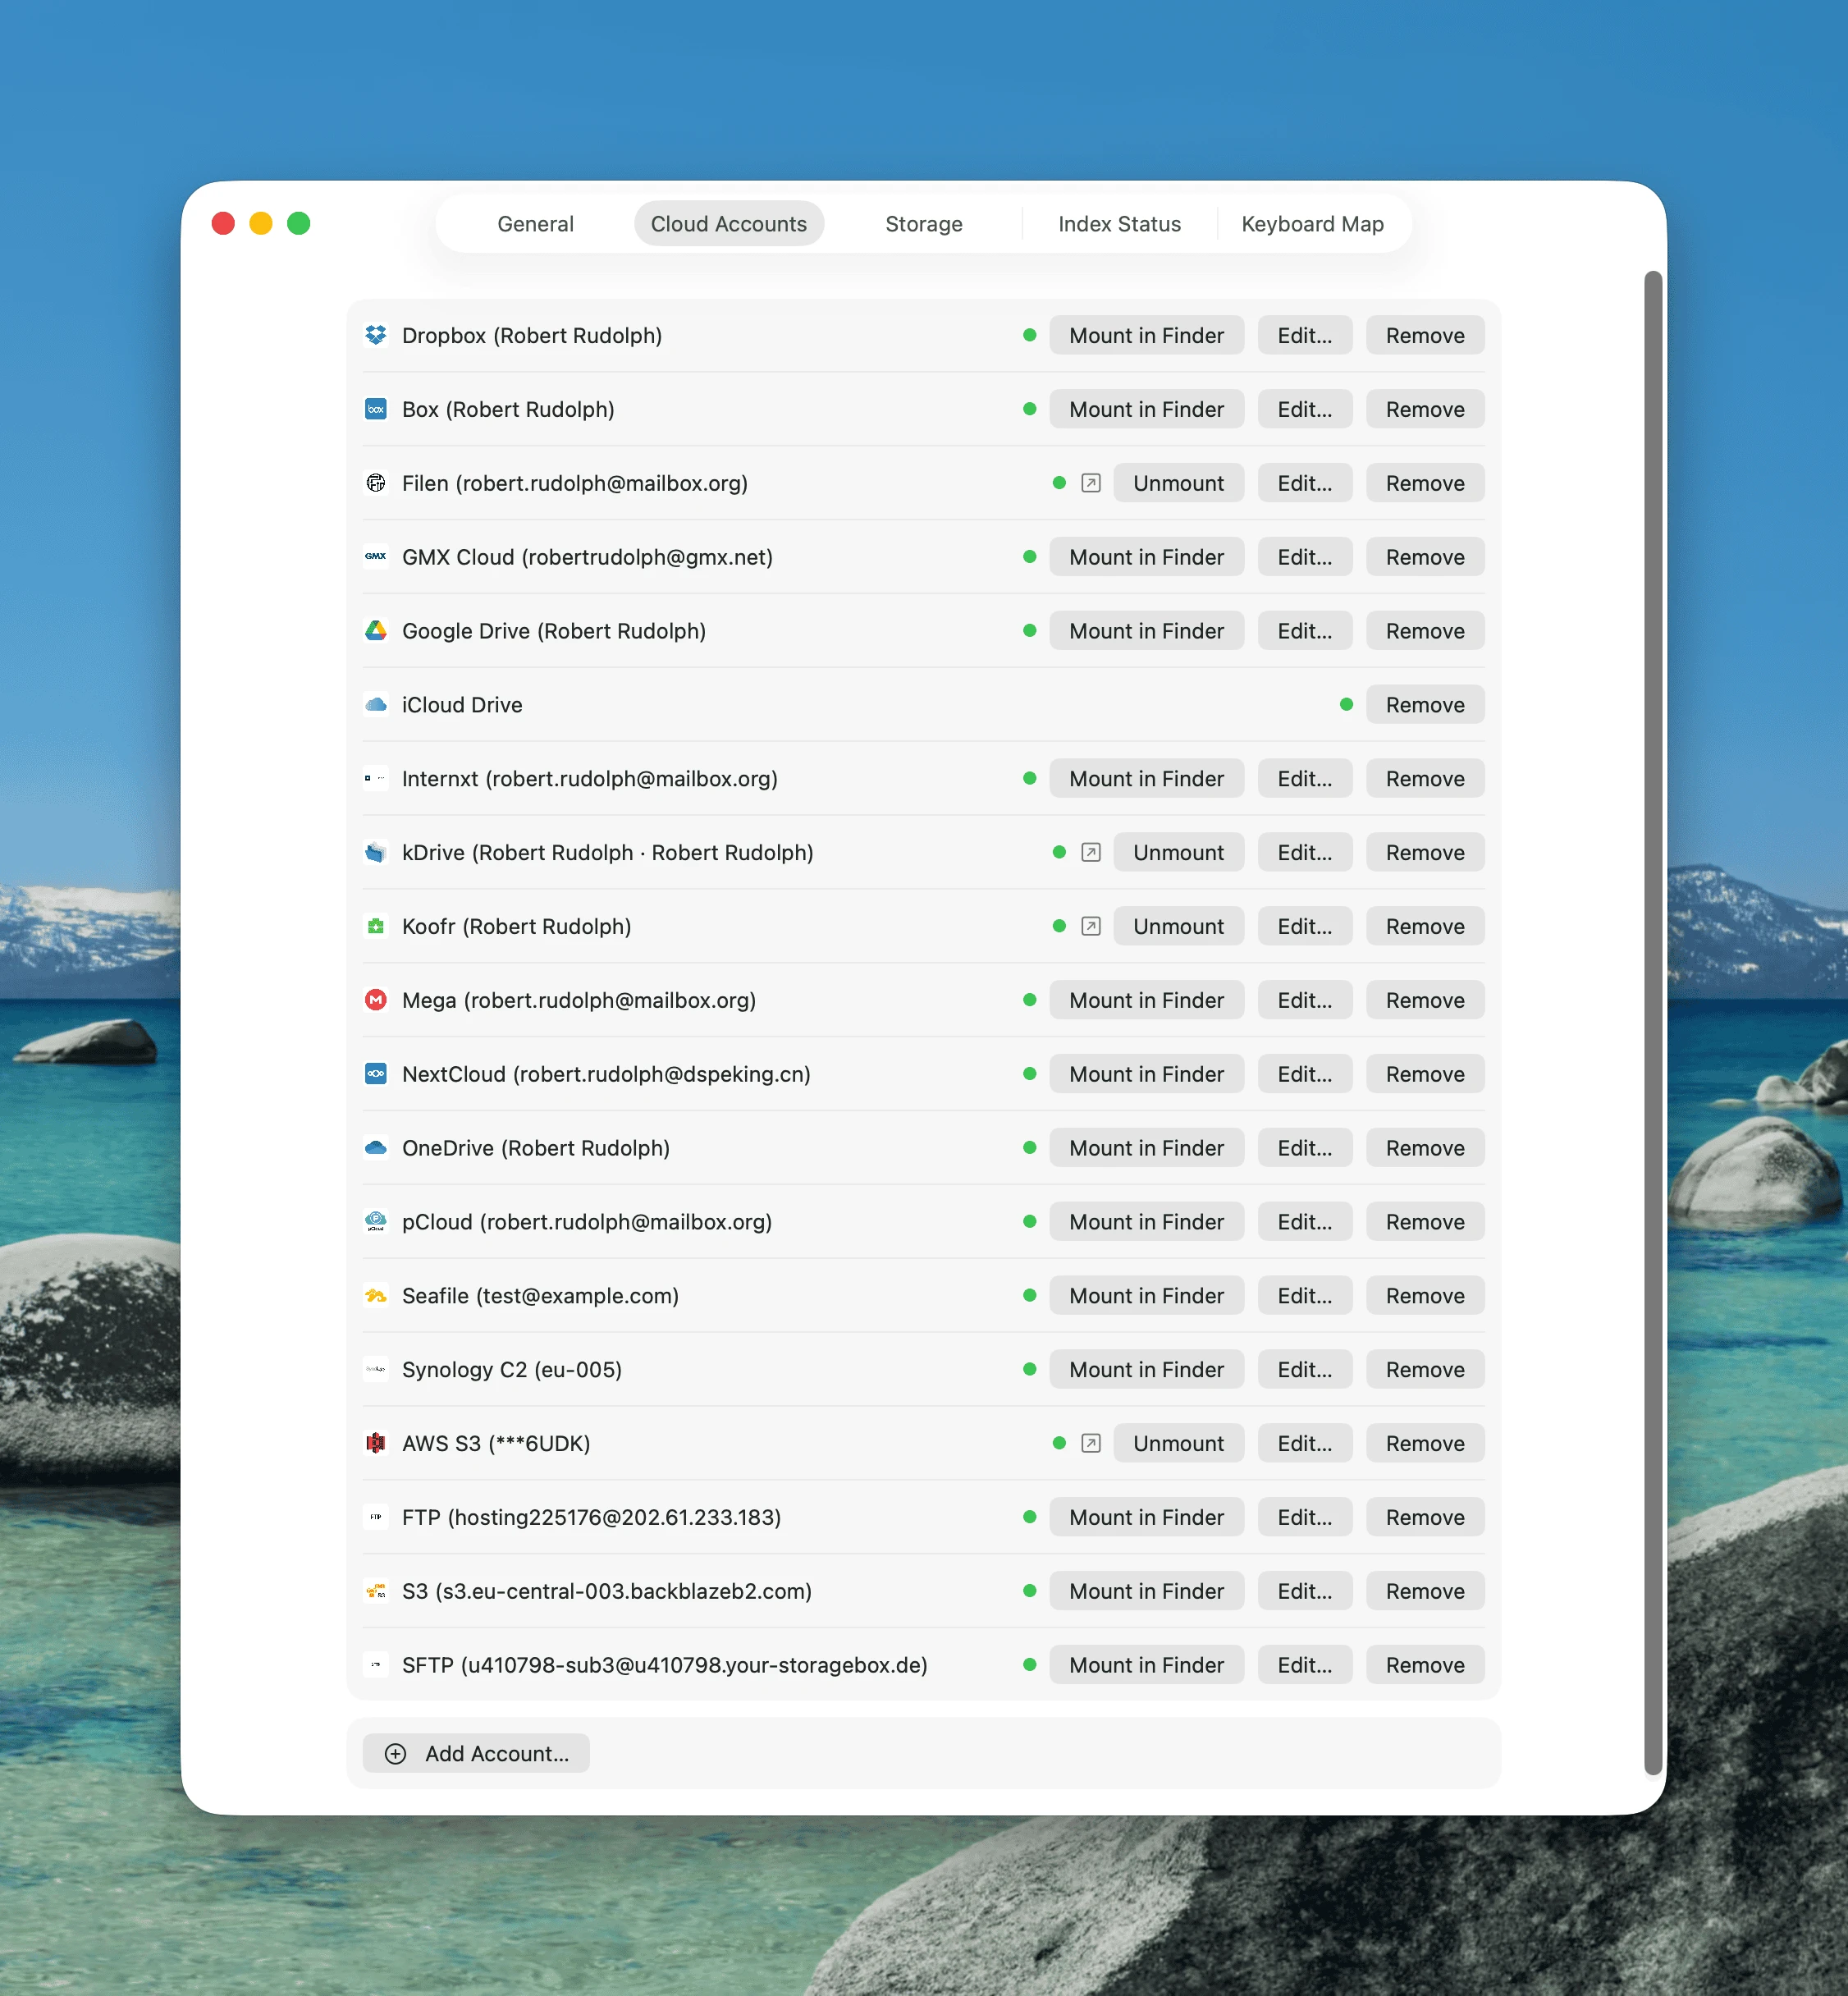Click the pCloud account icon
Screen dimensions: 1848x1996
tap(376, 1222)
